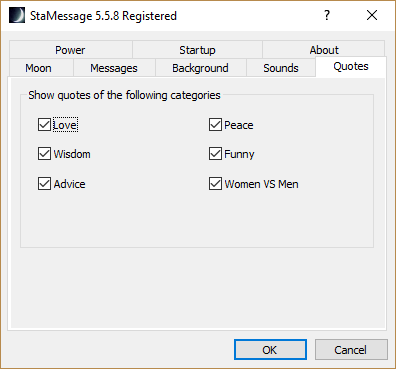
Task: Open the Startup tab
Action: coord(197,50)
